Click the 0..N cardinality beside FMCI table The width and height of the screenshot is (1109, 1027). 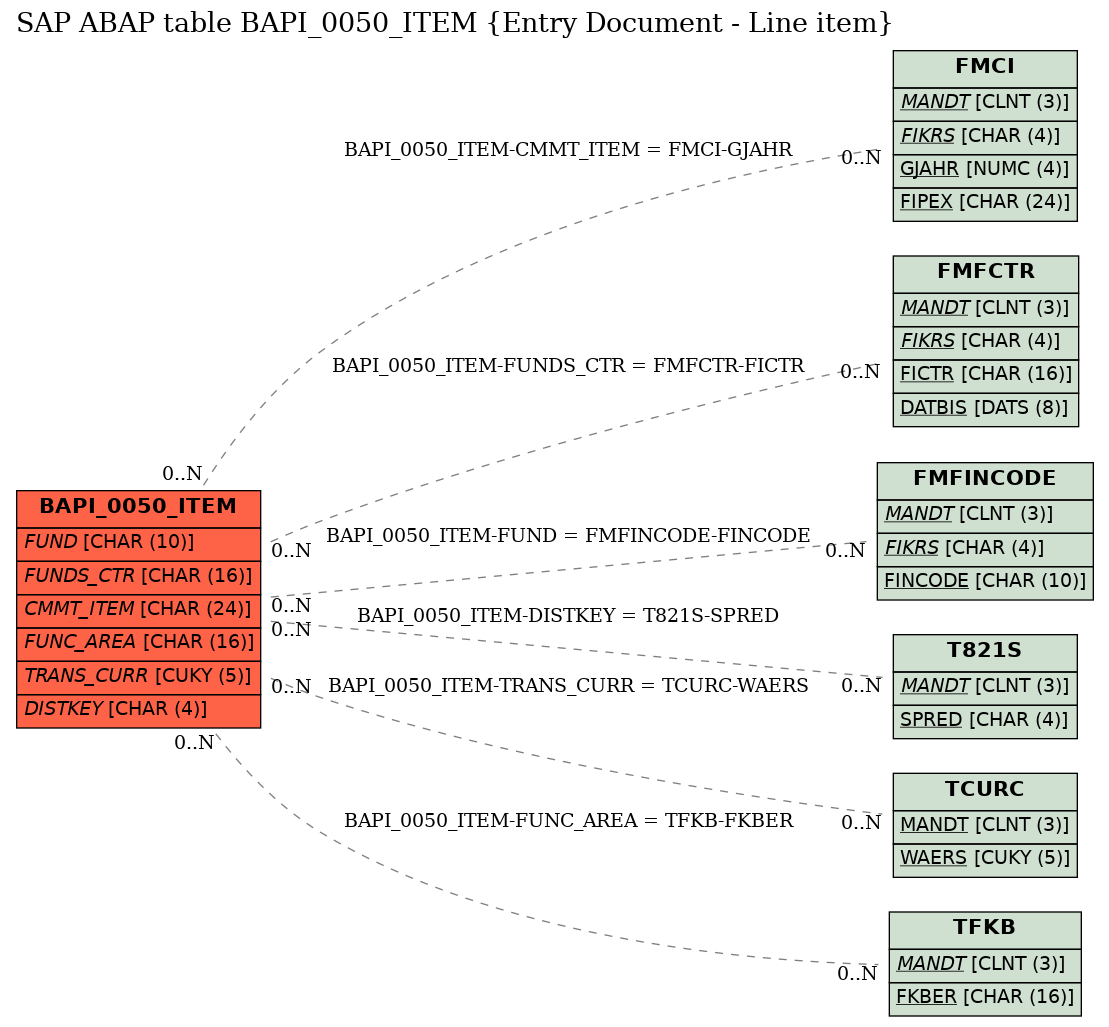(861, 158)
